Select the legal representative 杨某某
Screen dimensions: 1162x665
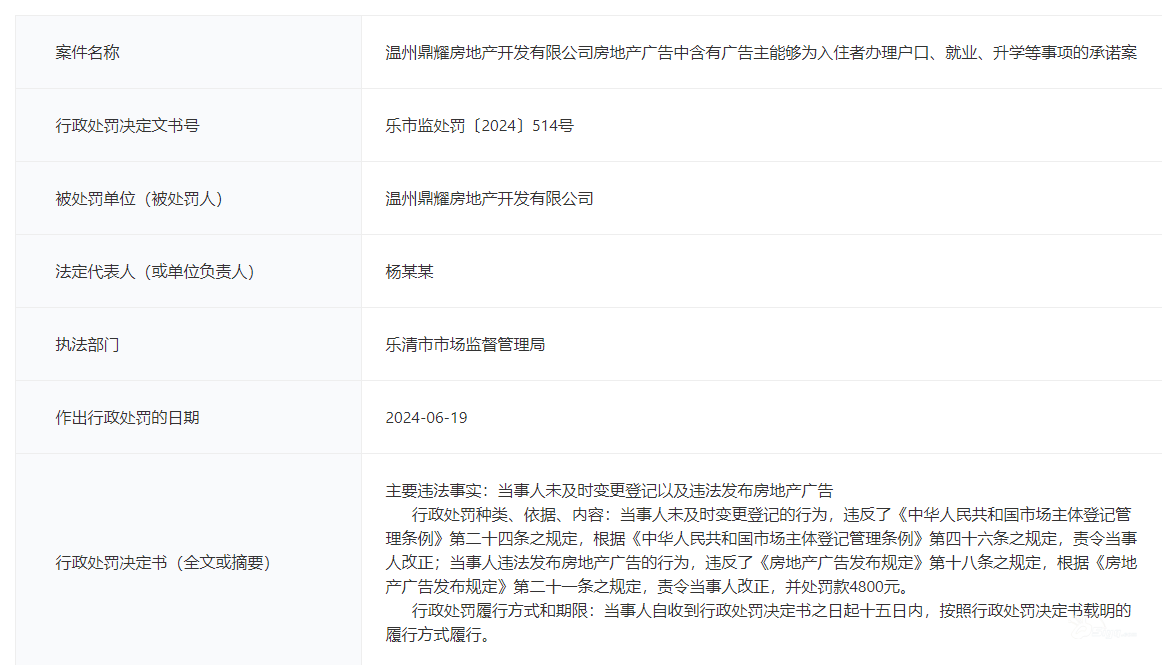[x=409, y=271]
